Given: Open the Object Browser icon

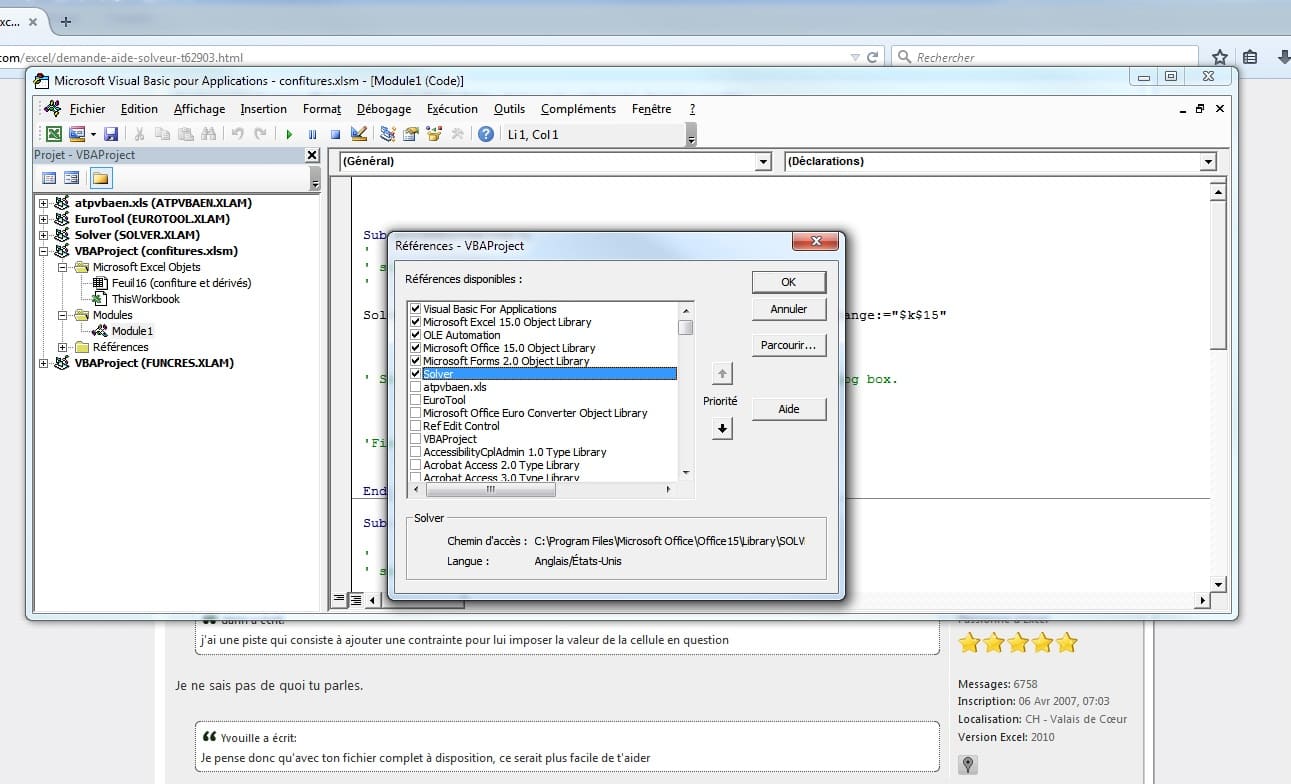Looking at the screenshot, I should click(x=435, y=134).
